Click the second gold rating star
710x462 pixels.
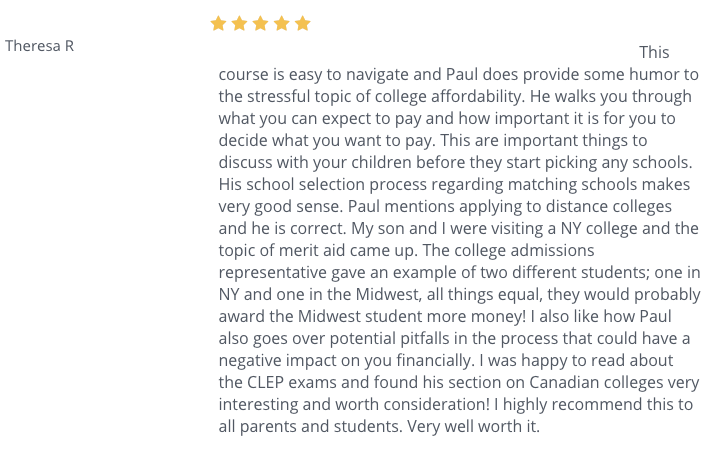[239, 23]
